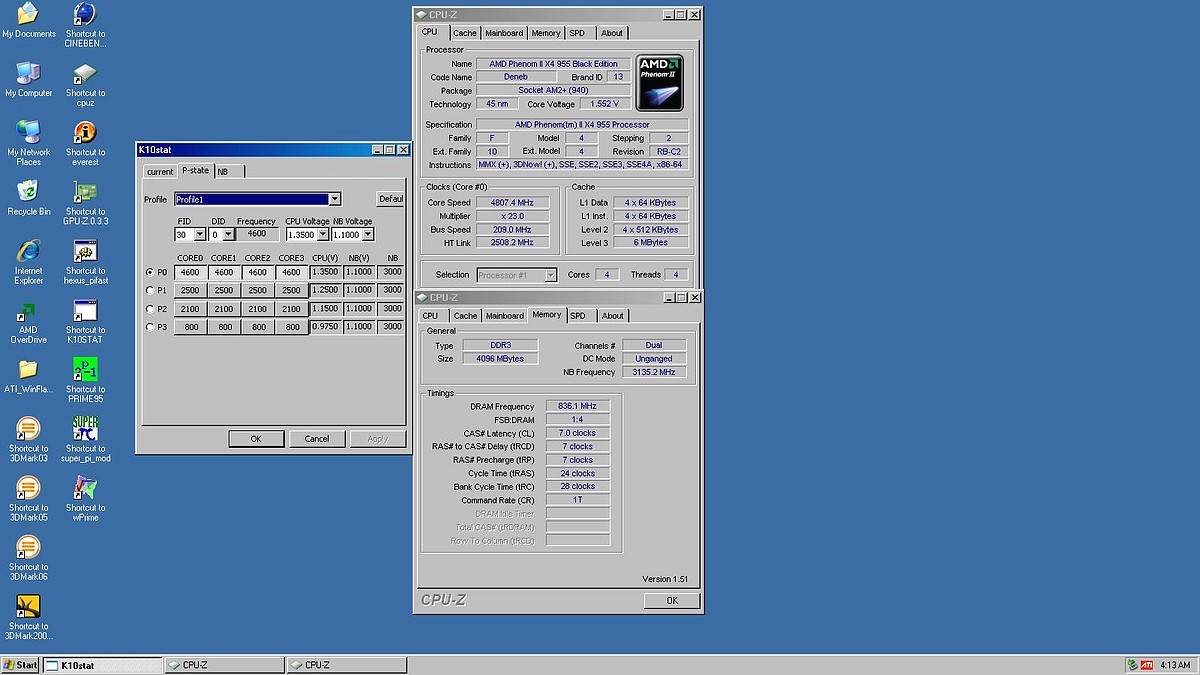Select the P2 state radio button

(x=150, y=309)
